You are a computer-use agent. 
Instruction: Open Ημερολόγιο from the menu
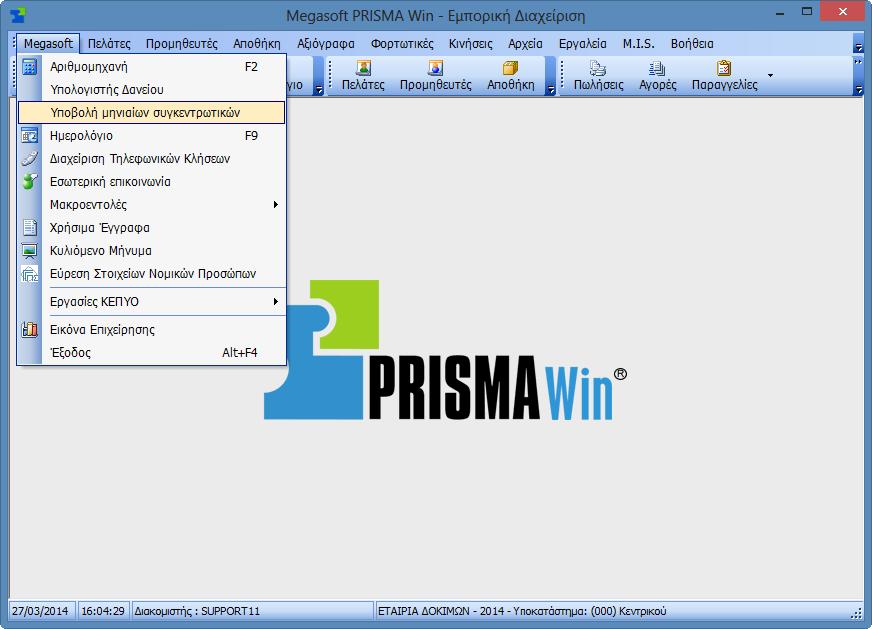click(152, 136)
